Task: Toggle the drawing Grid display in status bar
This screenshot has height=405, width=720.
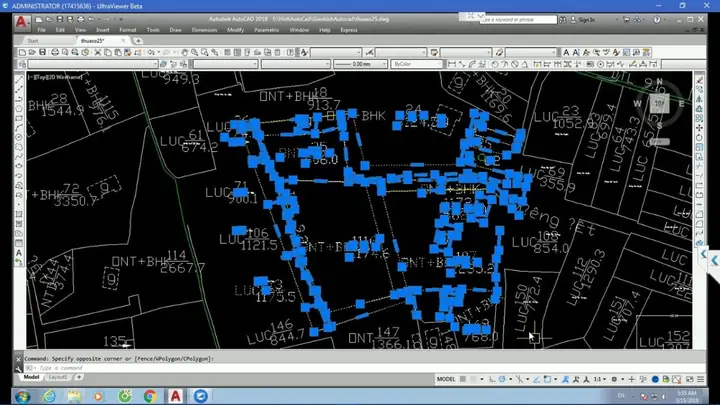Action: [463, 379]
